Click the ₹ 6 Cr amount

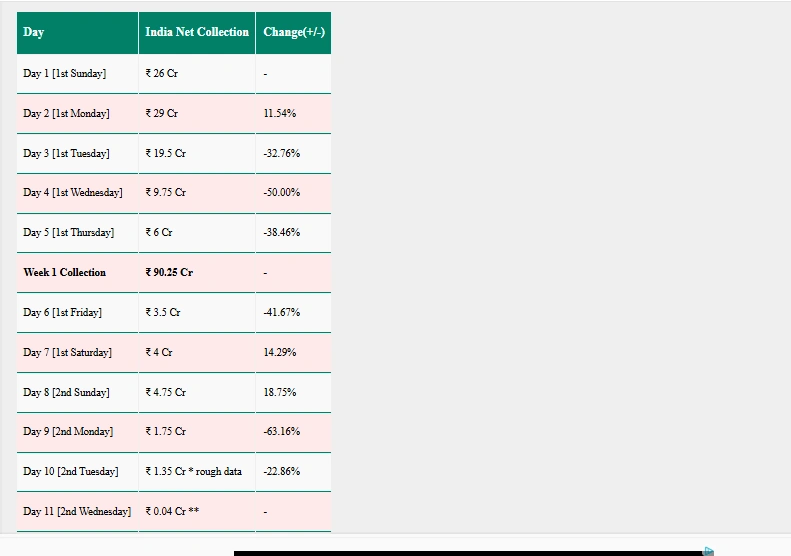[159, 233]
